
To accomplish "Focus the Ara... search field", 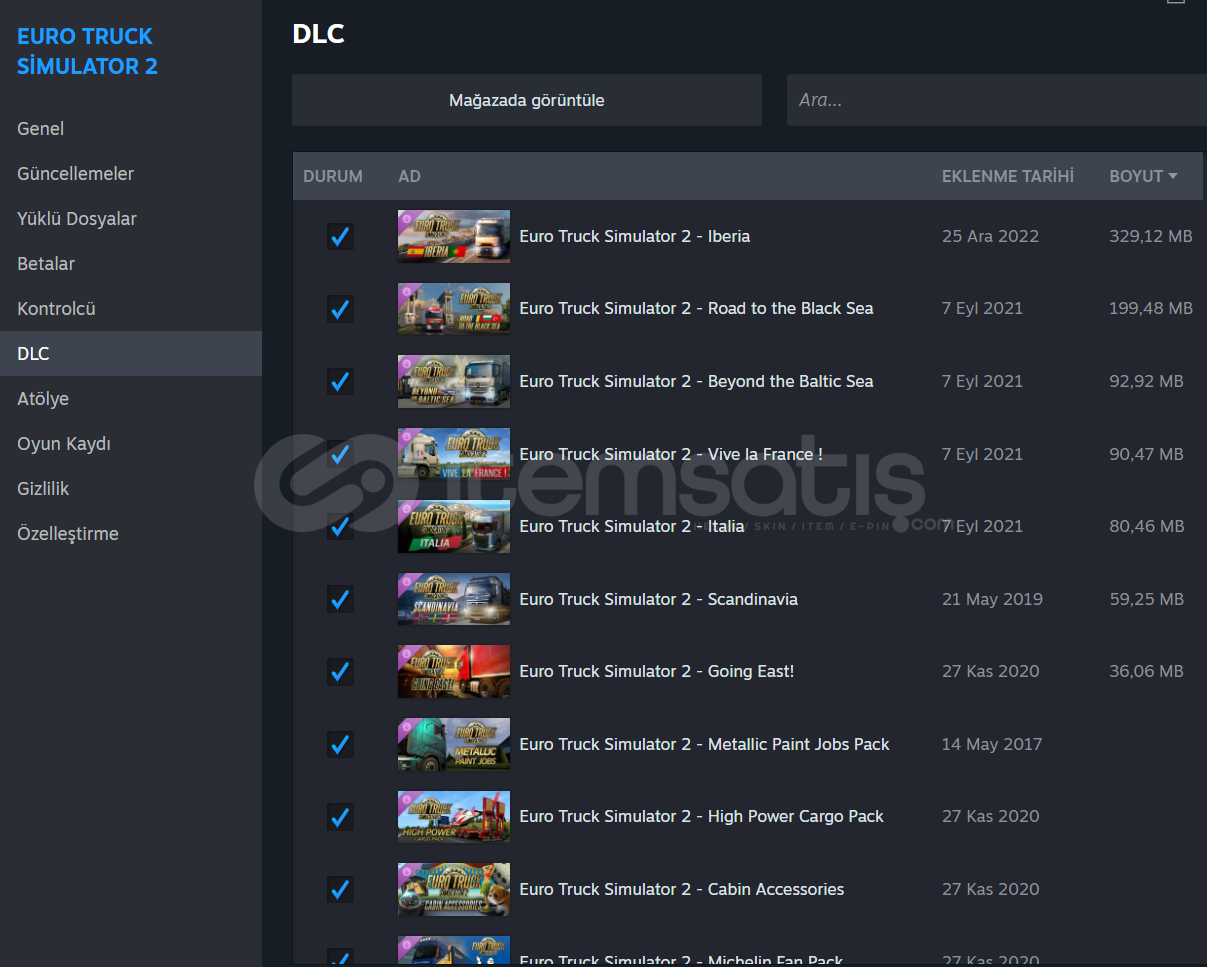I will click(x=996, y=100).
